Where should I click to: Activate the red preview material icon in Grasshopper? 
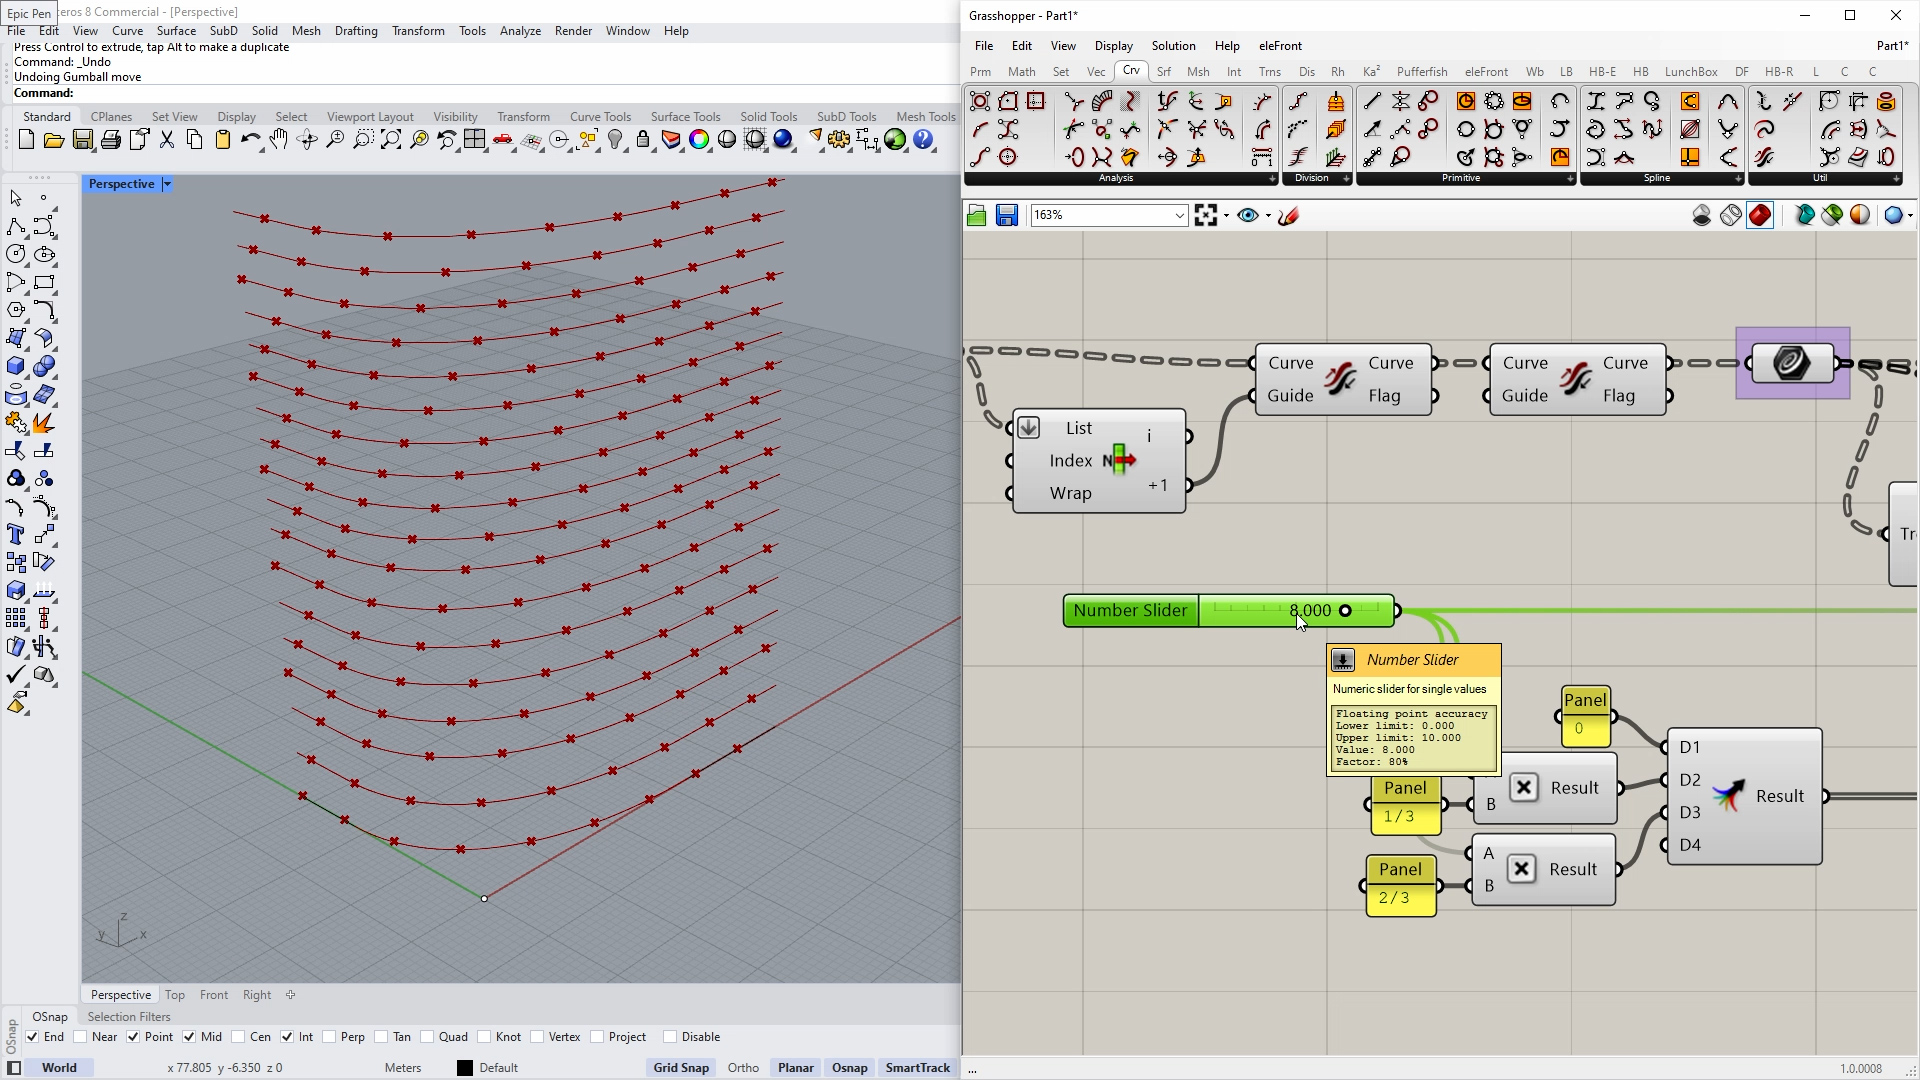(1759, 215)
